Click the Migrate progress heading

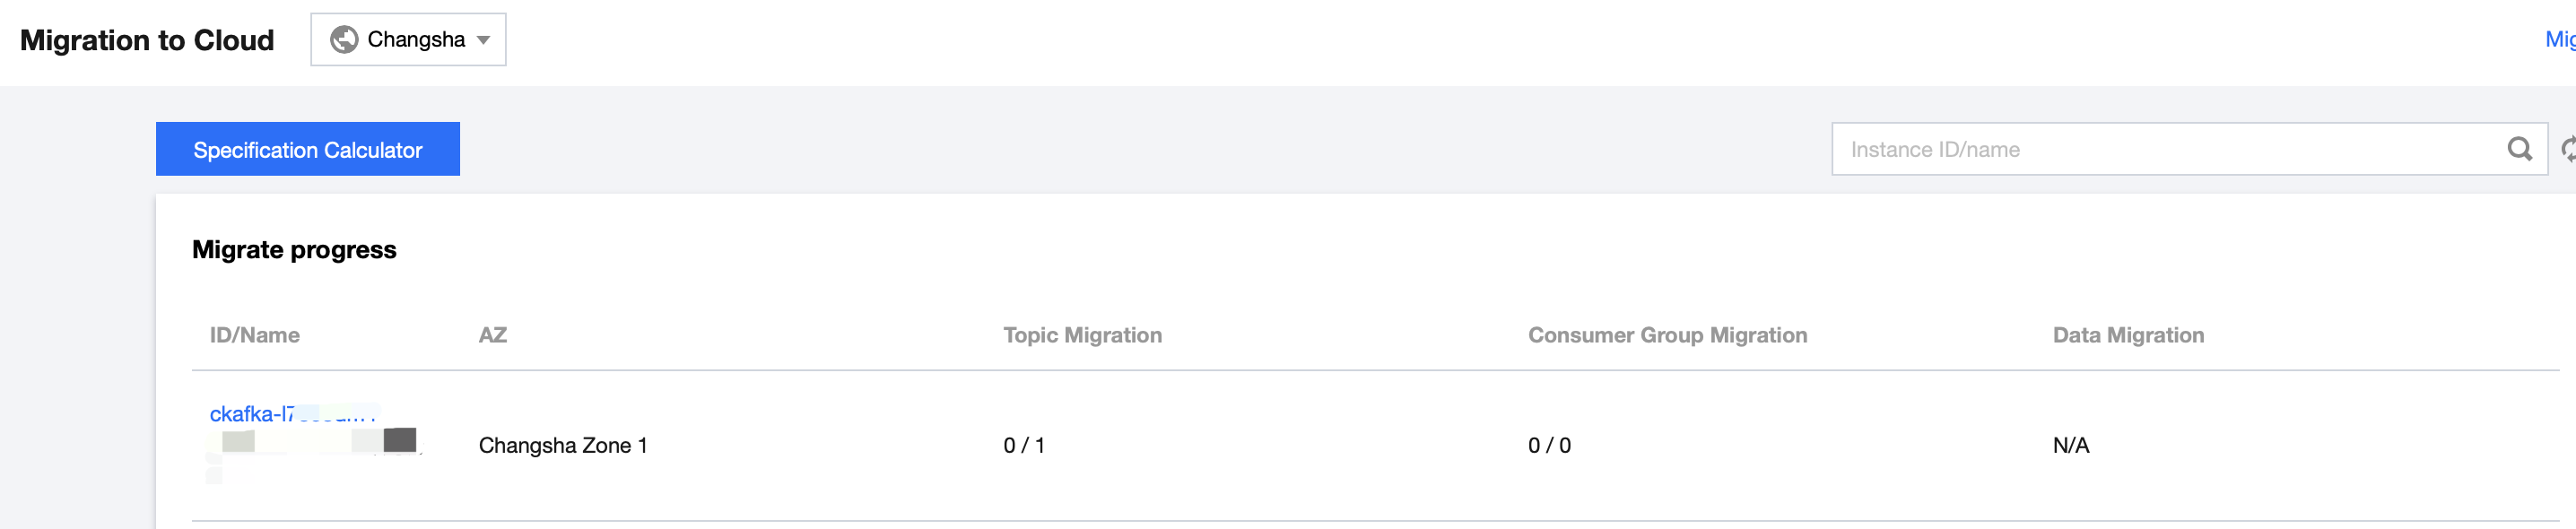point(294,250)
